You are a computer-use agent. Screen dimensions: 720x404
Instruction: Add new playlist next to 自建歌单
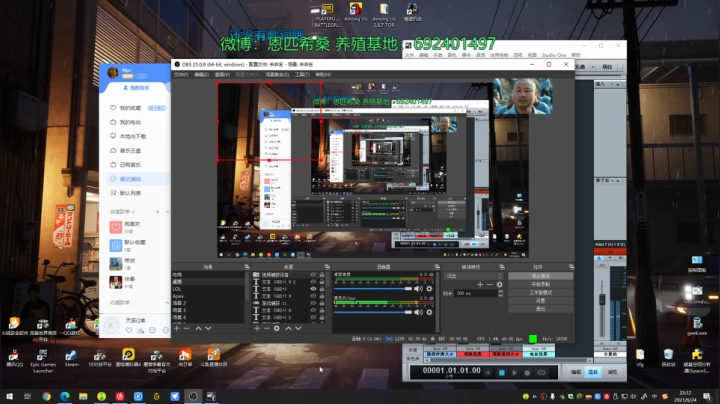(x=157, y=212)
